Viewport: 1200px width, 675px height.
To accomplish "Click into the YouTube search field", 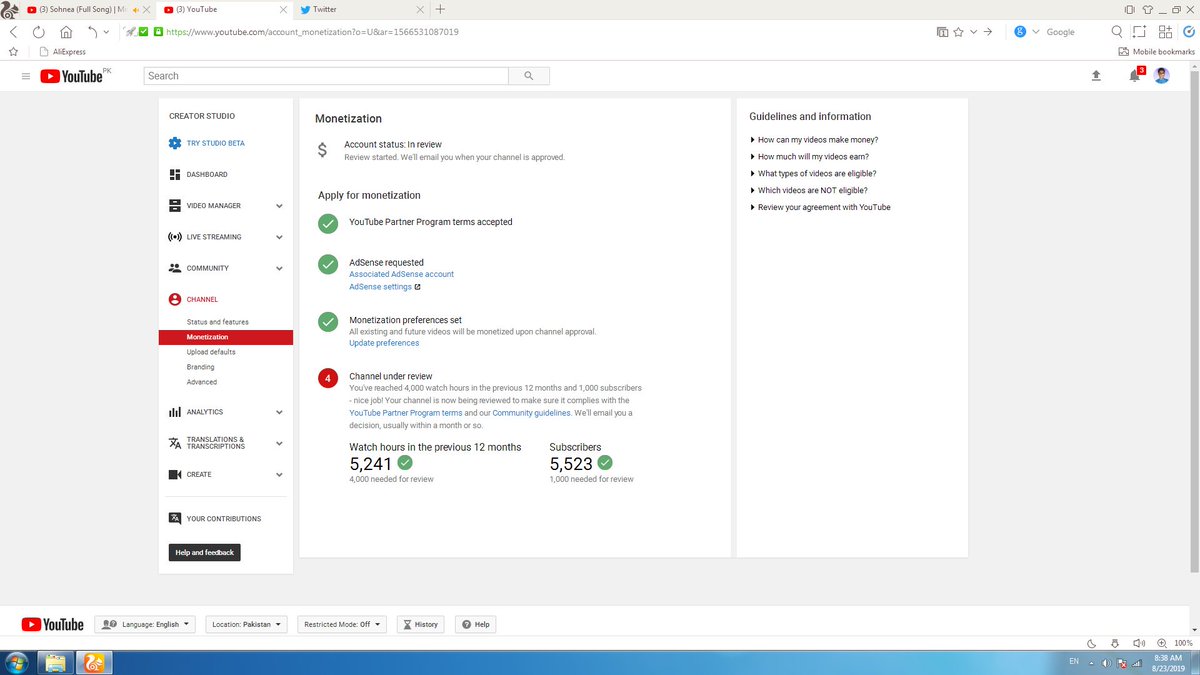I will [x=326, y=76].
